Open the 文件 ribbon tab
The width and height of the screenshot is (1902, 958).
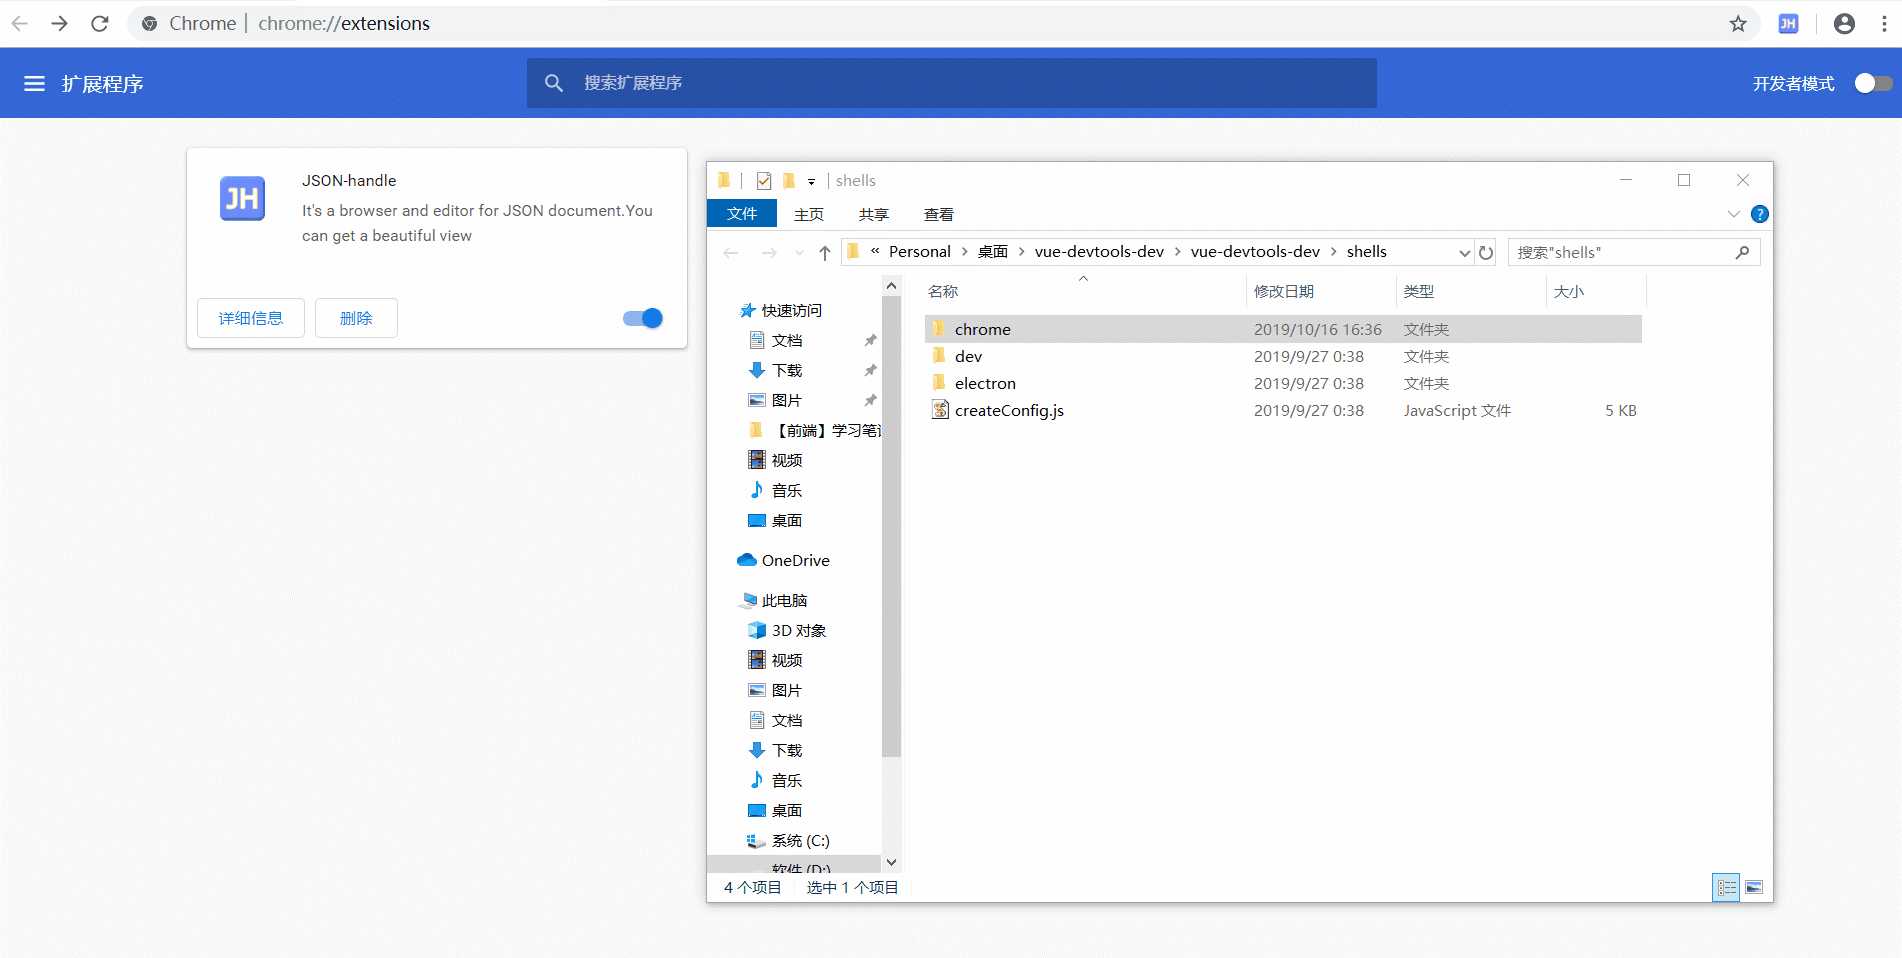pos(742,214)
